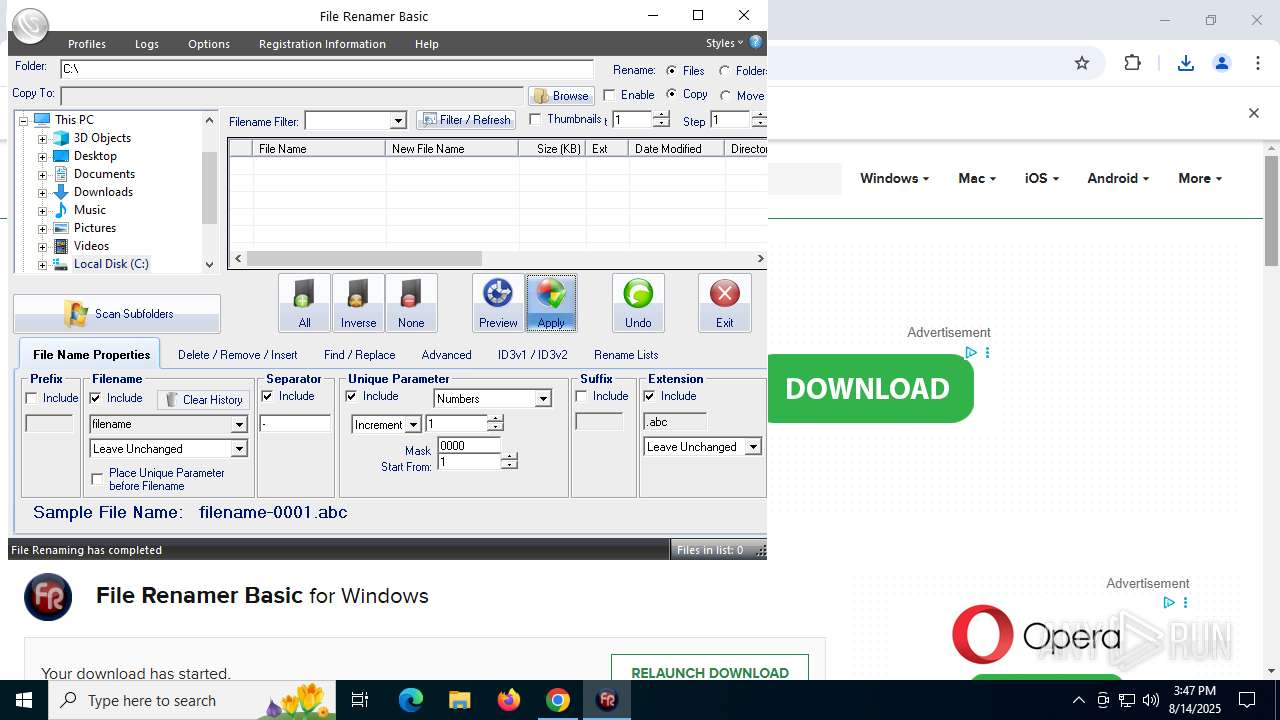Open File Explorer from taskbar
This screenshot has height=720, width=1280.
(x=459, y=700)
